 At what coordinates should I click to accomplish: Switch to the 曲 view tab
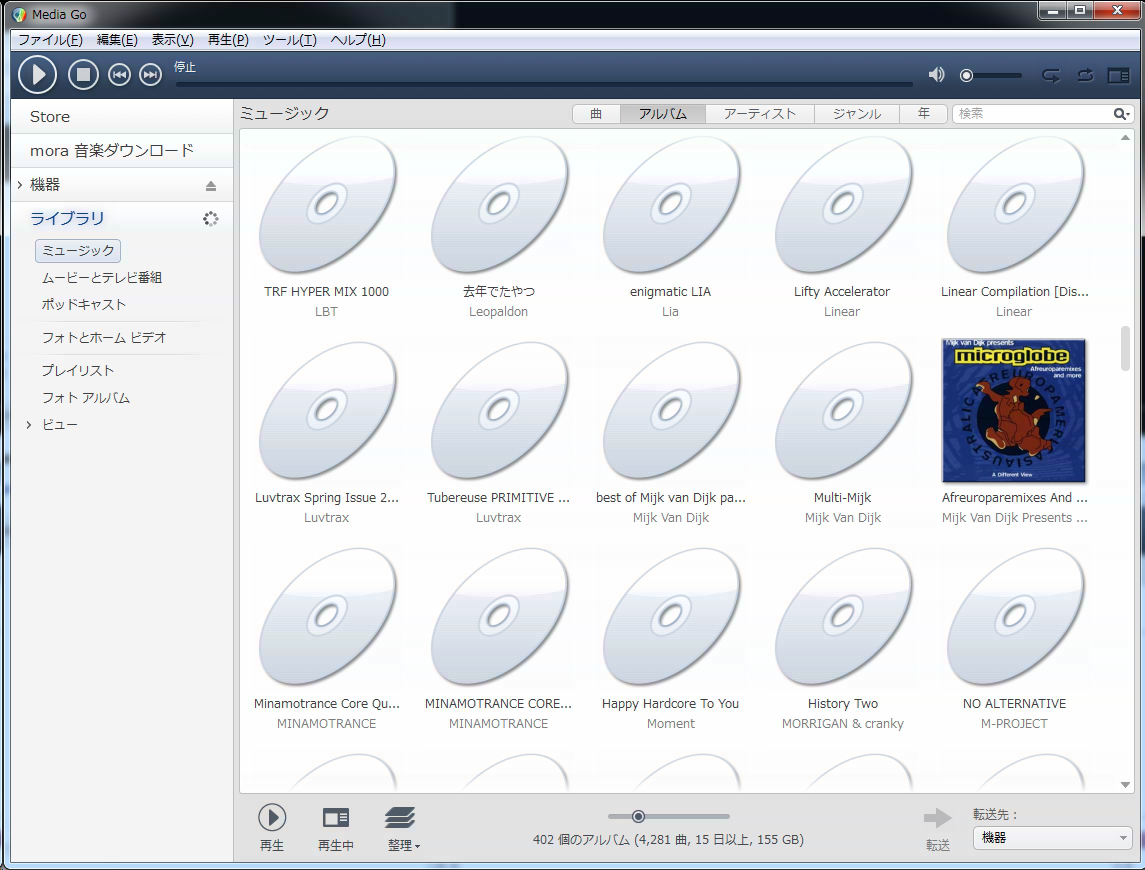[x=596, y=113]
